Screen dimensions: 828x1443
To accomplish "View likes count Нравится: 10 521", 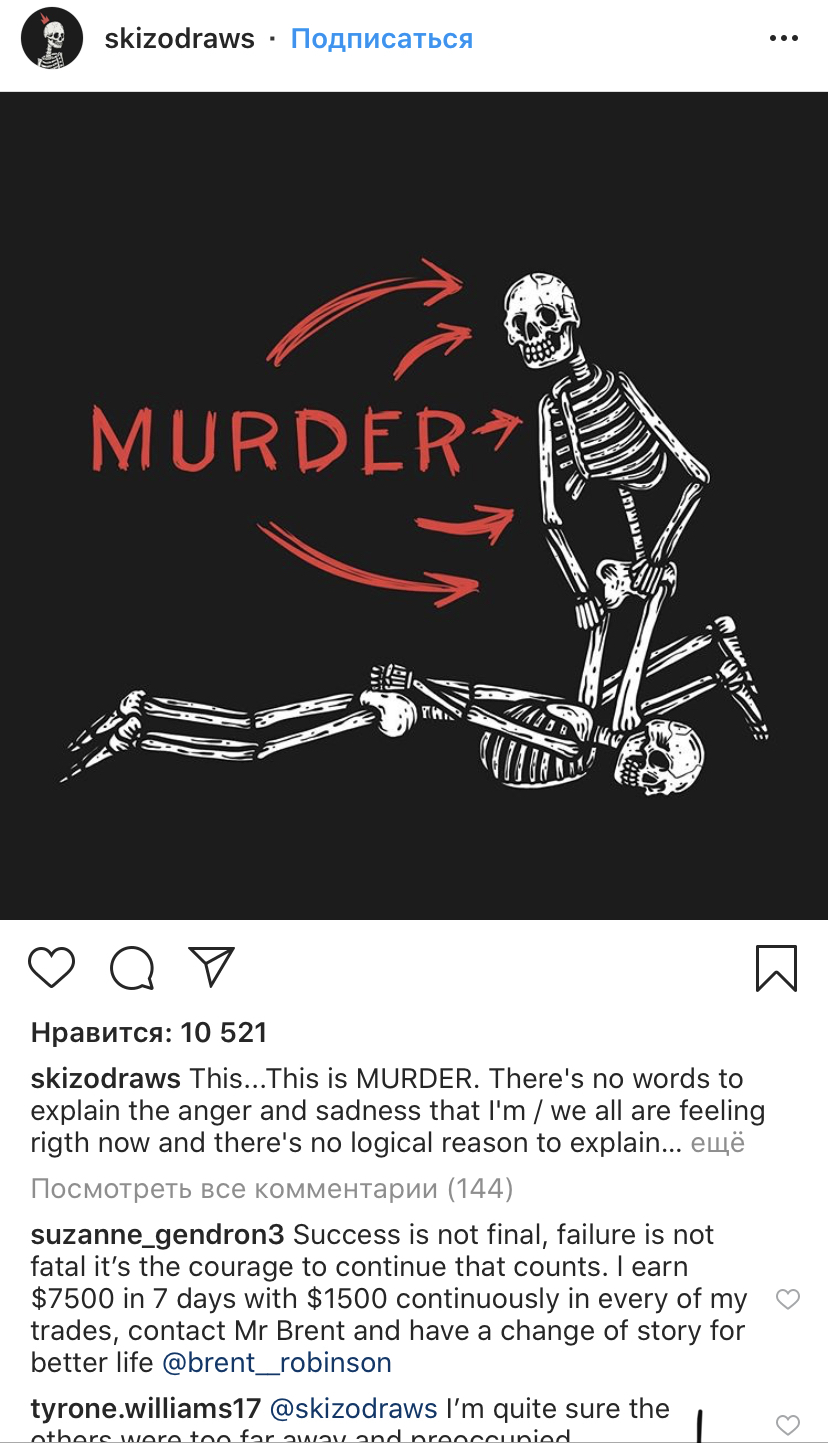I will (149, 1033).
